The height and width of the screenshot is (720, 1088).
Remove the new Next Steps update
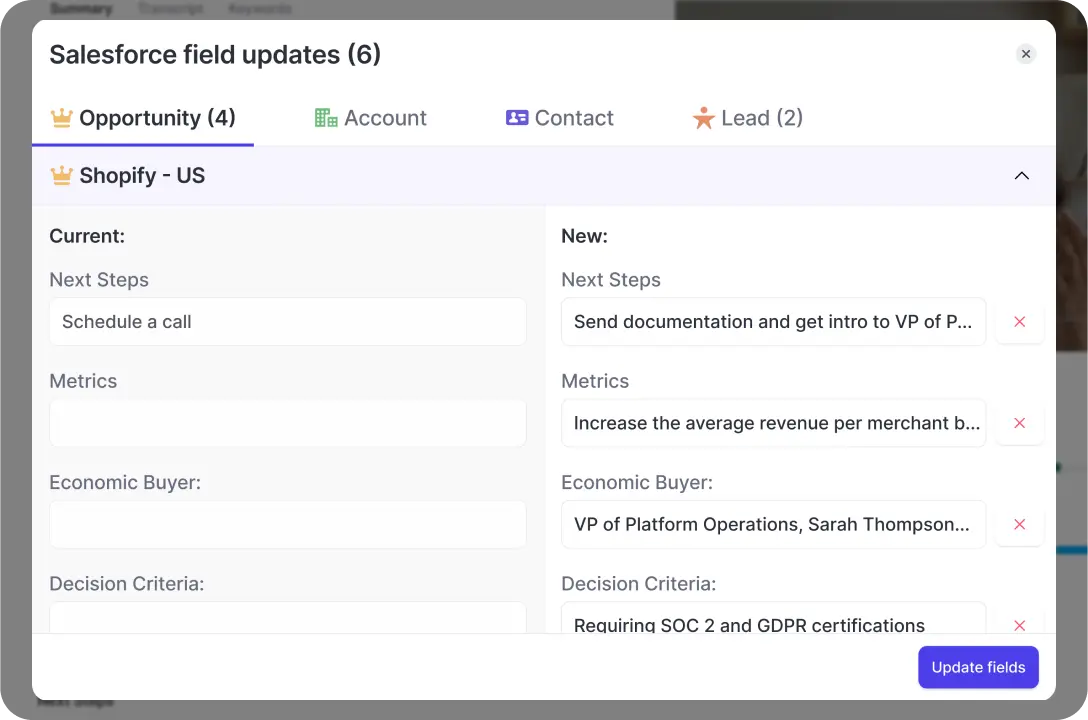click(x=1019, y=322)
